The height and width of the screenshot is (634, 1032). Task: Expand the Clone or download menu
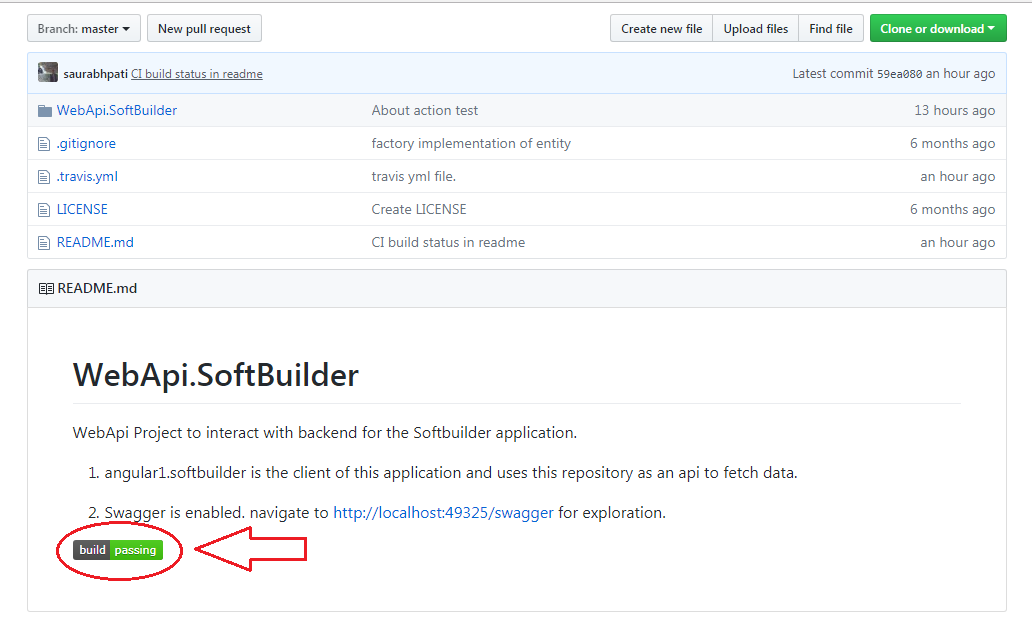click(x=937, y=29)
